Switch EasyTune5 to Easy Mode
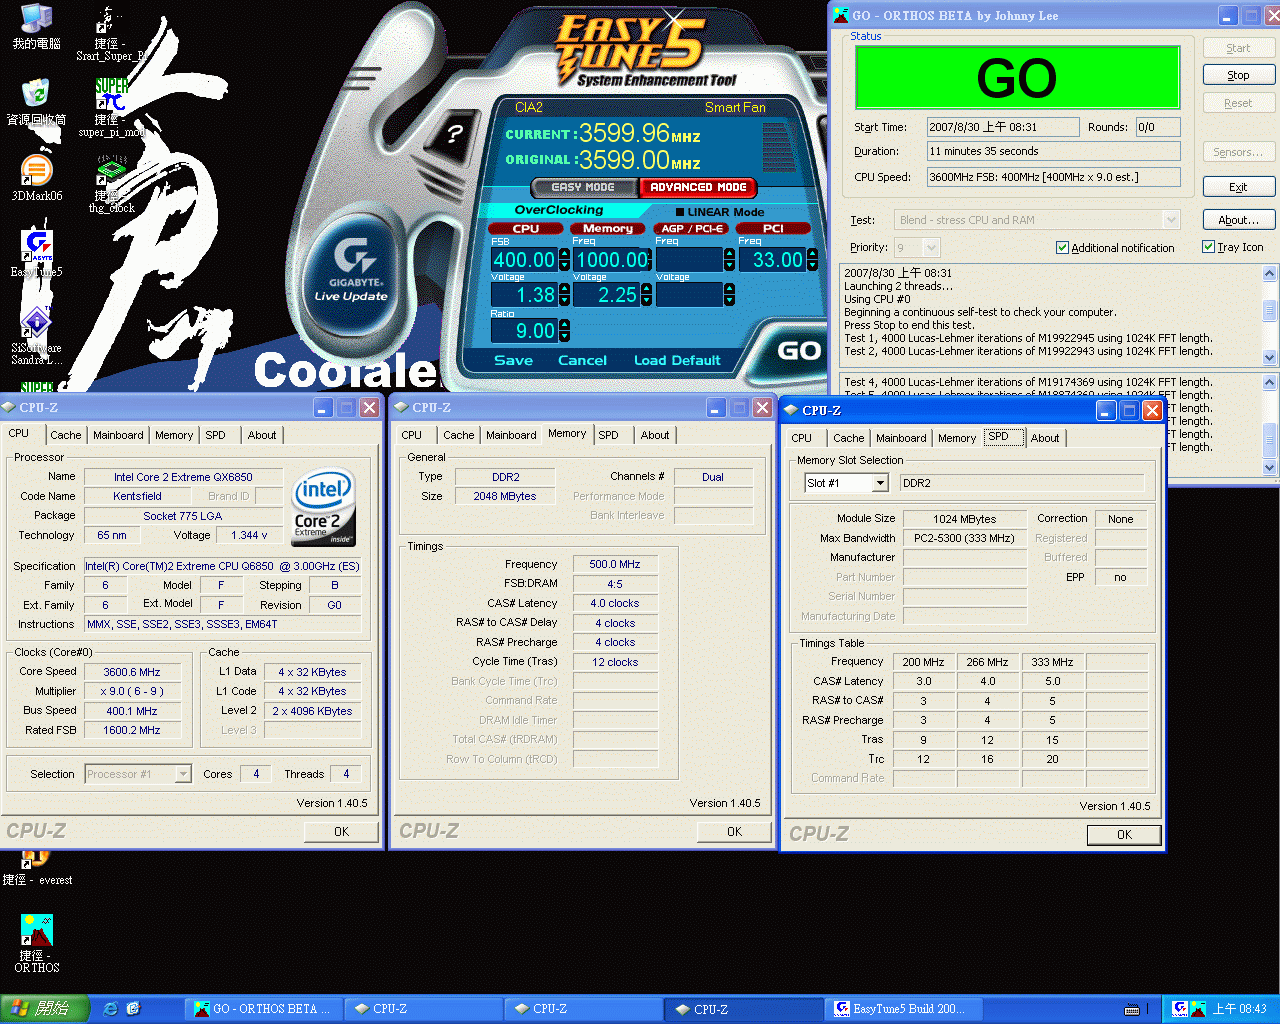This screenshot has height=1024, width=1280. tap(583, 187)
